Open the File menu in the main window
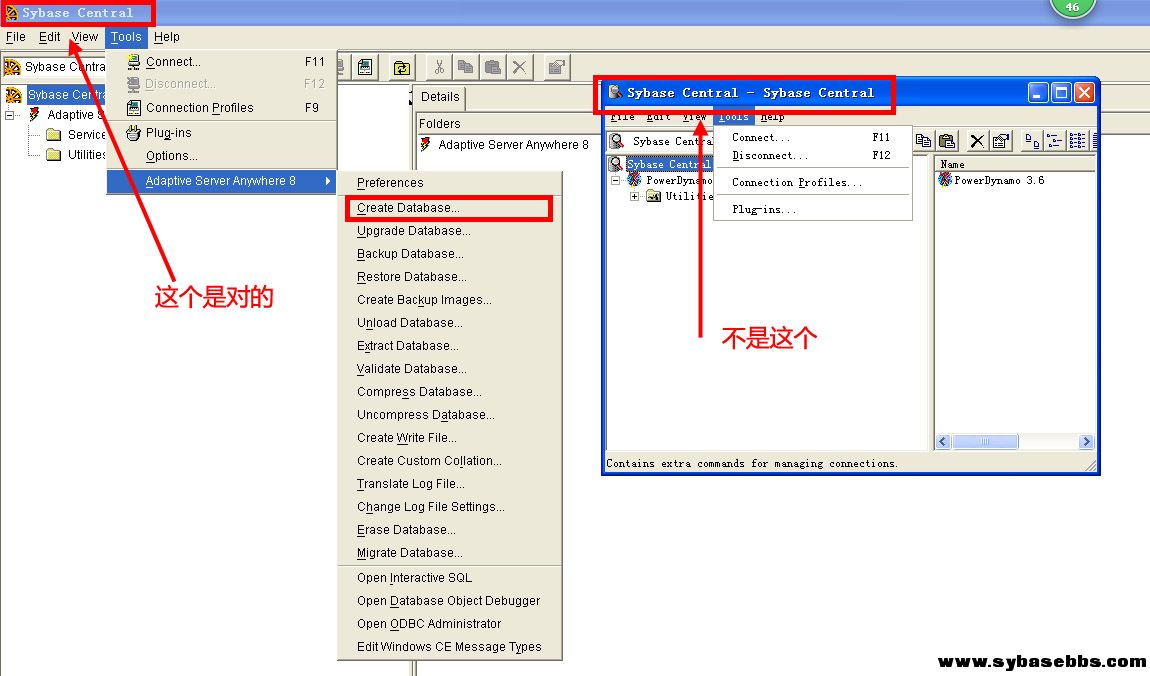 click(x=15, y=37)
